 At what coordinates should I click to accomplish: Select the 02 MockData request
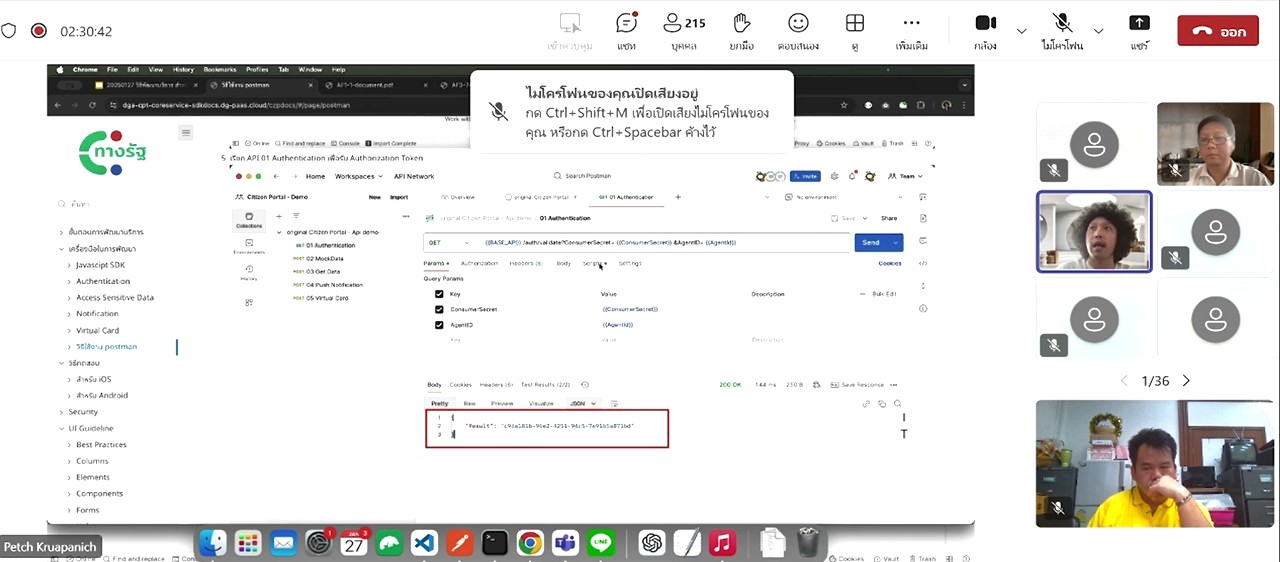click(324, 258)
